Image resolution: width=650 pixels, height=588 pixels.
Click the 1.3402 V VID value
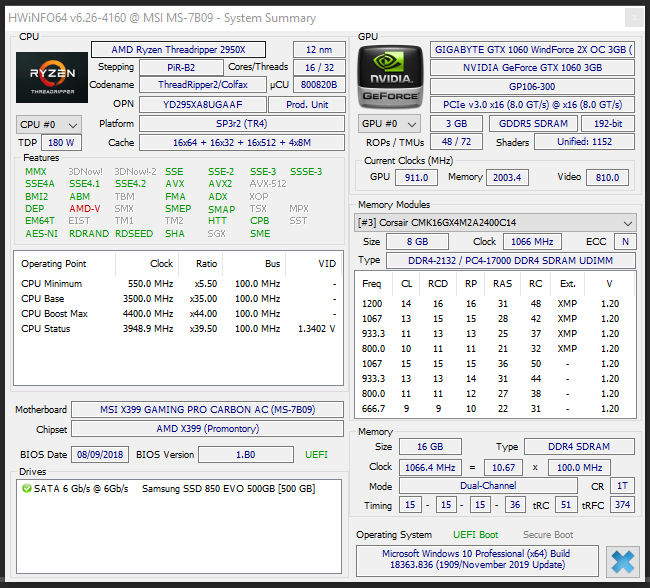pos(317,329)
